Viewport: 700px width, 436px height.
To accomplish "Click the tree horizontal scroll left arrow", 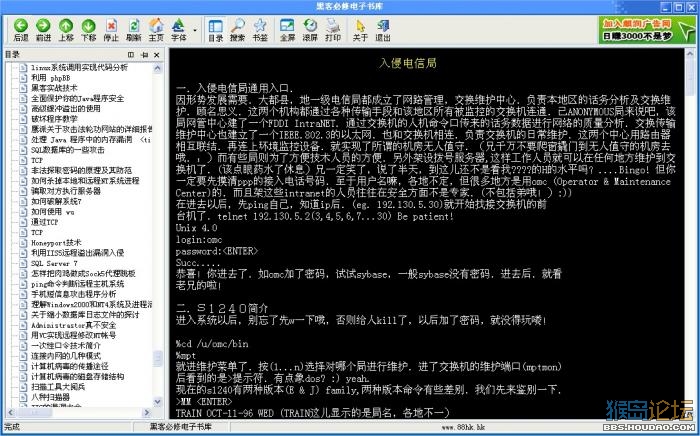I will coord(10,412).
